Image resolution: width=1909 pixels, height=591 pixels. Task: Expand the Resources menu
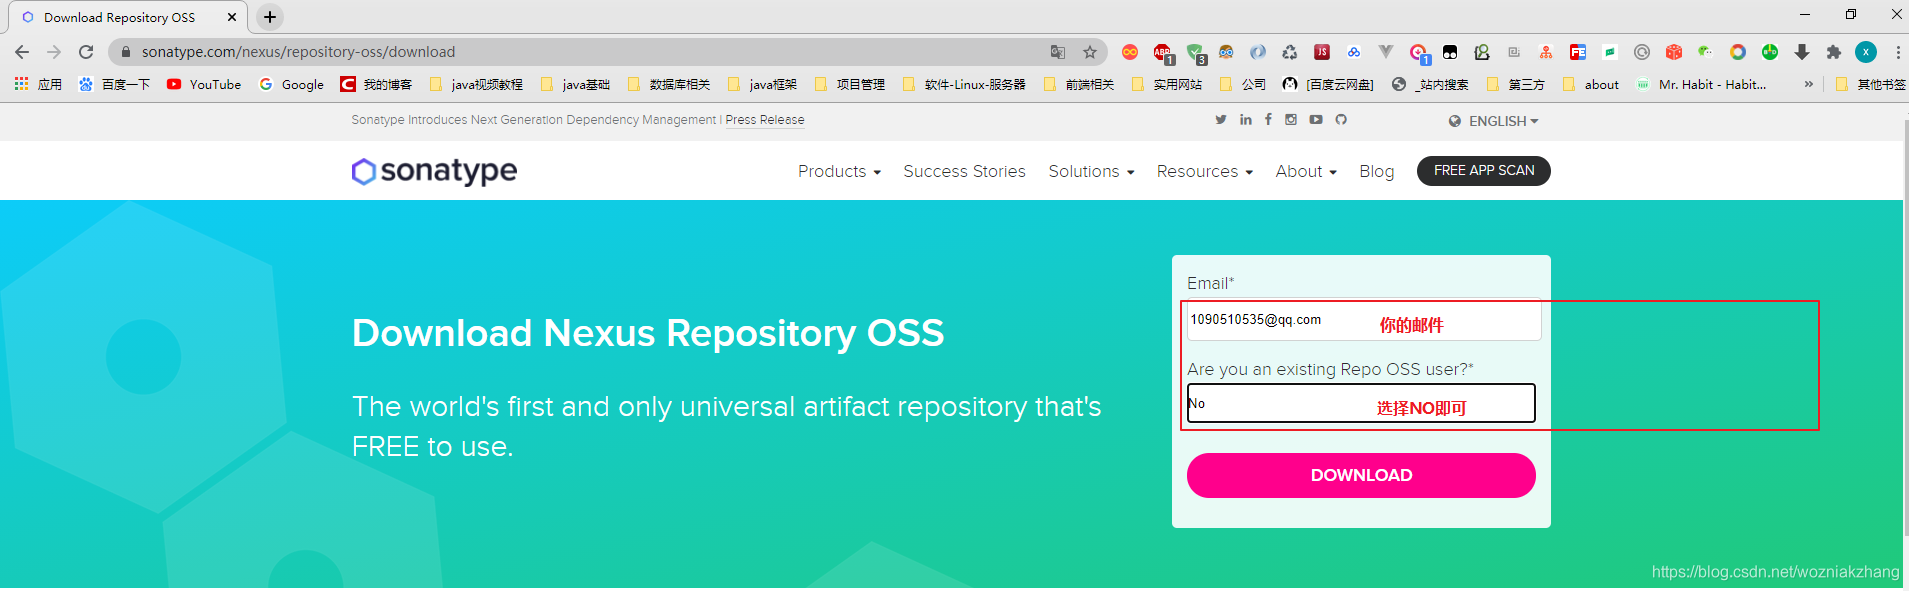(1204, 172)
